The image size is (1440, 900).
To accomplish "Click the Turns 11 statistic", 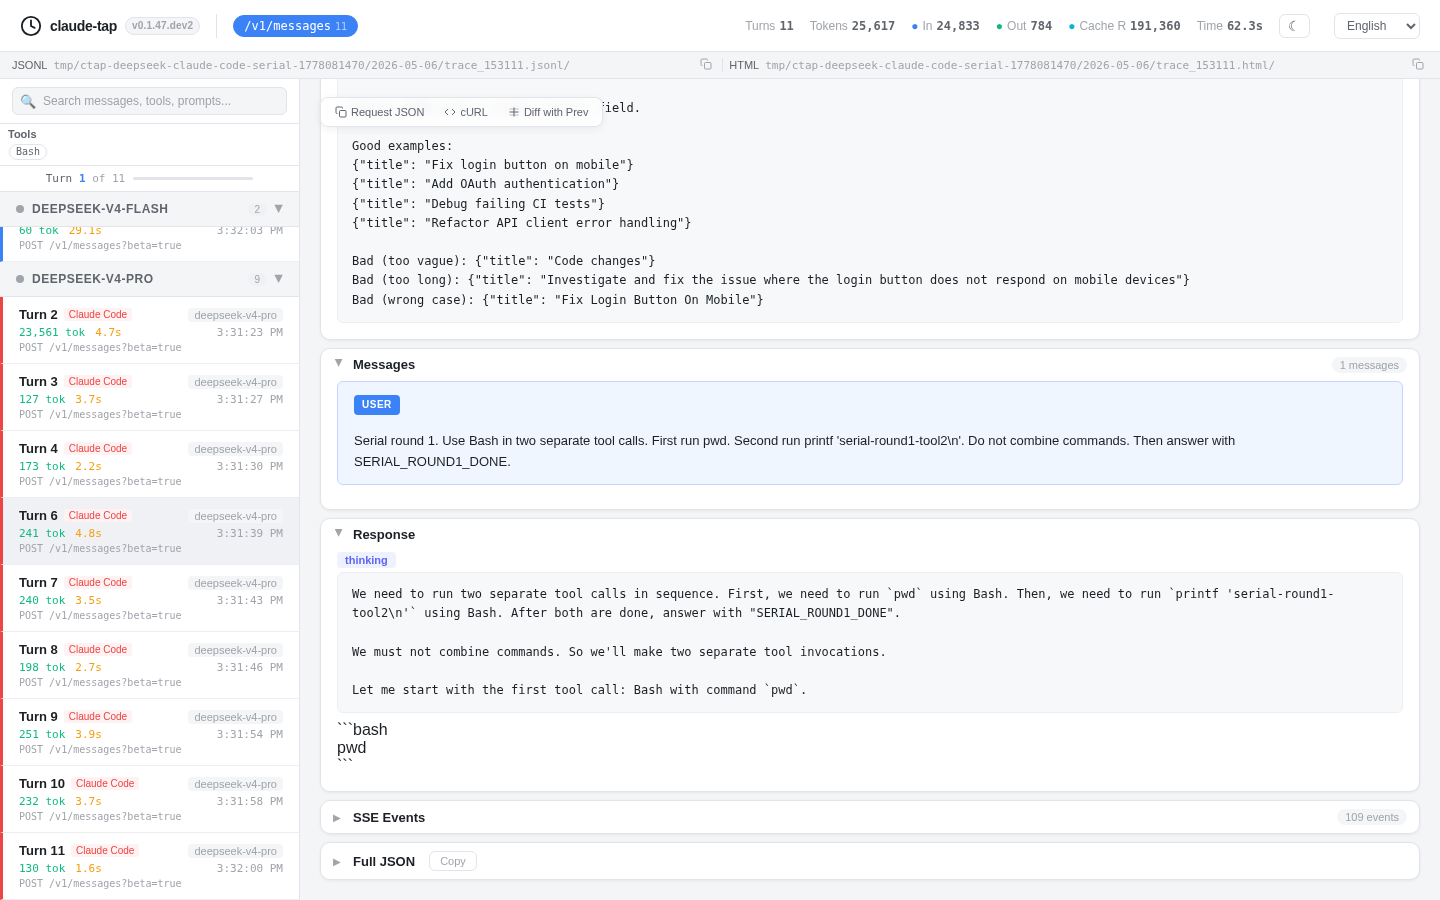I will 769,26.
